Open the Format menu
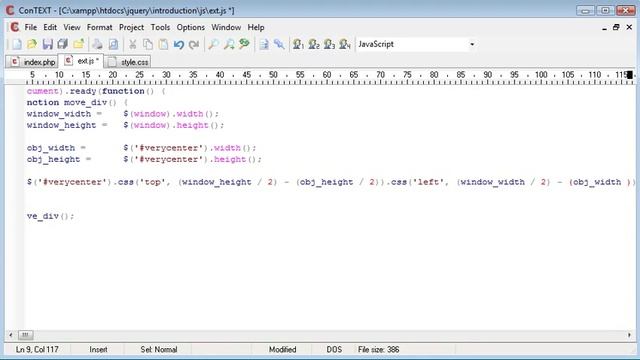 pos(100,27)
